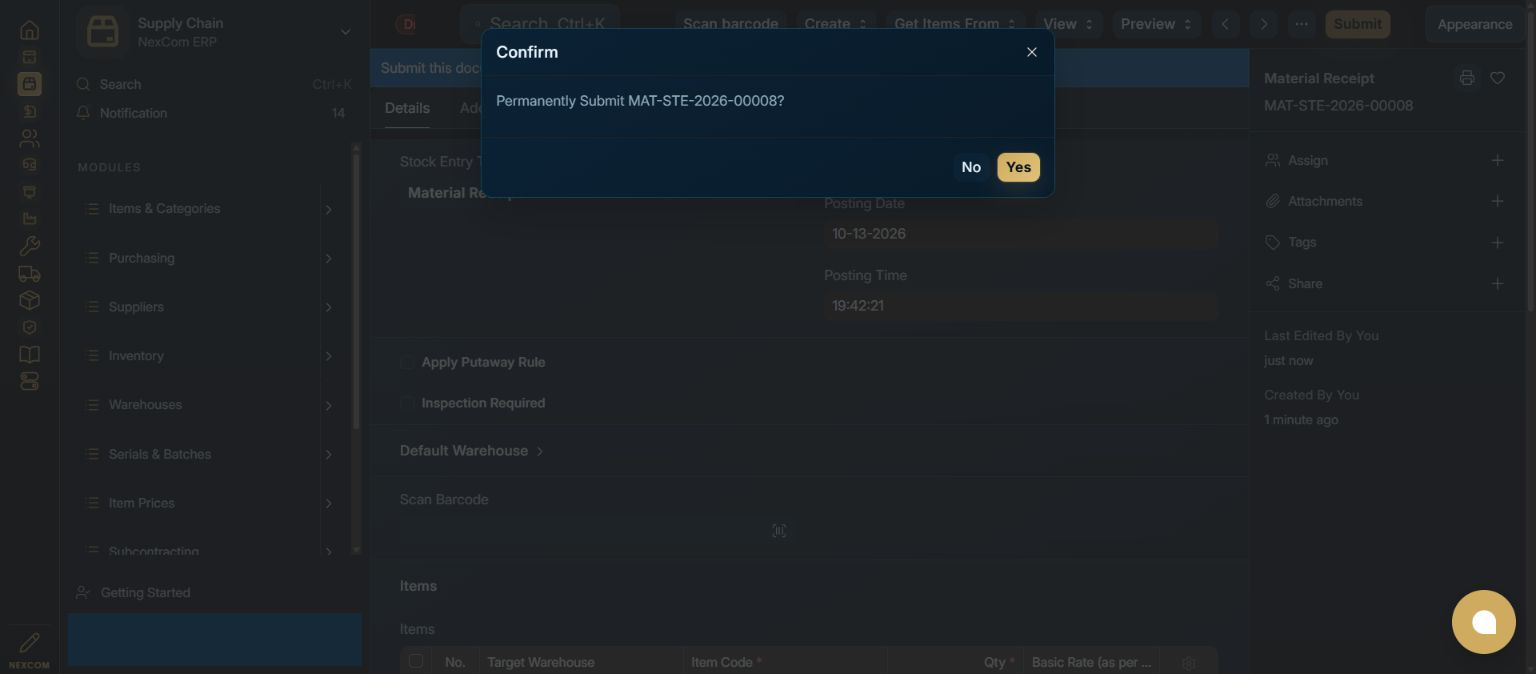Open the View dropdown menu
This screenshot has width=1536, height=674.
coord(1069,24)
